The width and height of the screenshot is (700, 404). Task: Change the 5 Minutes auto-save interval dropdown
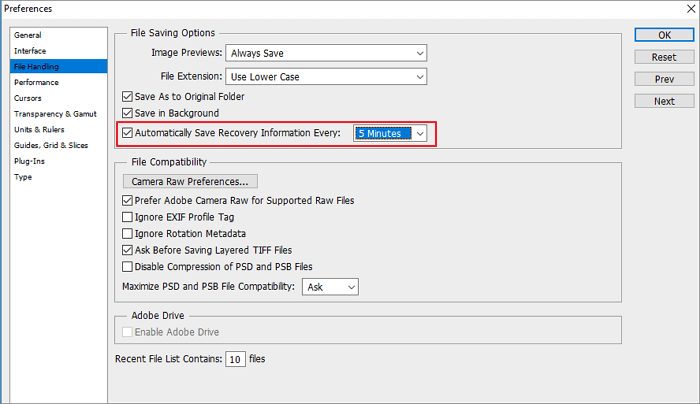click(x=391, y=133)
